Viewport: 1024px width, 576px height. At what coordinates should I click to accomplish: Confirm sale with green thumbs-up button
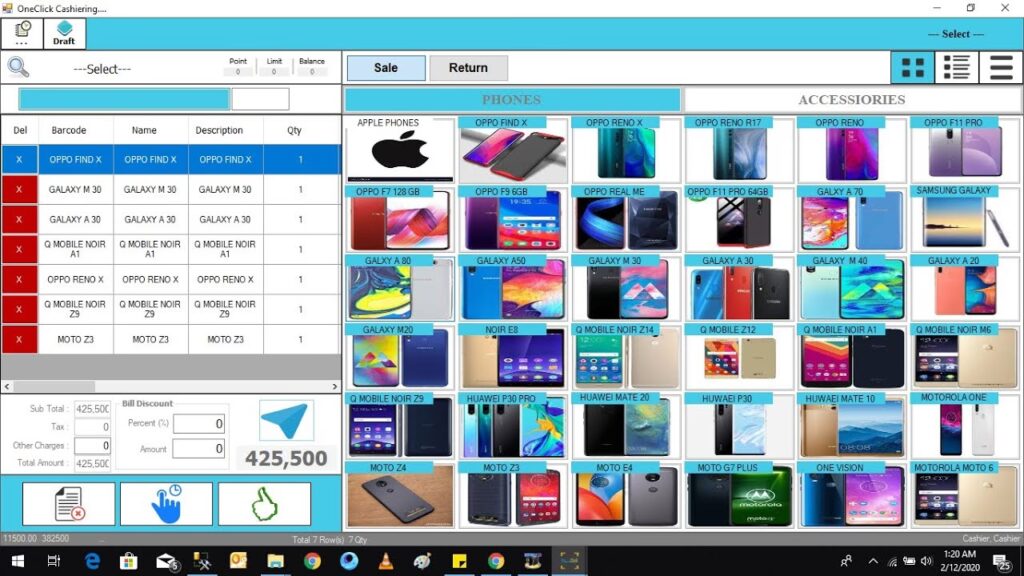[264, 504]
